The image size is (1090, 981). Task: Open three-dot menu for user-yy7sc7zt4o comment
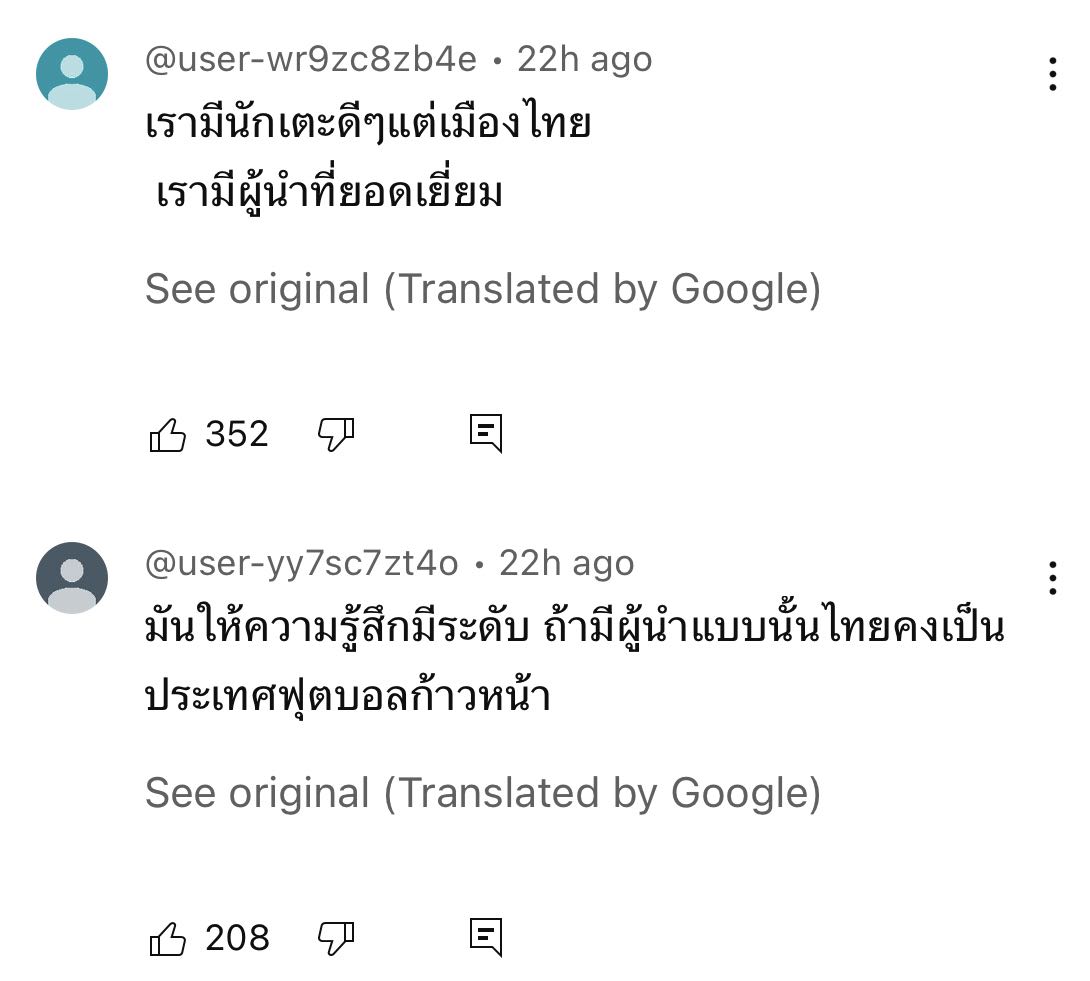coord(1053,578)
